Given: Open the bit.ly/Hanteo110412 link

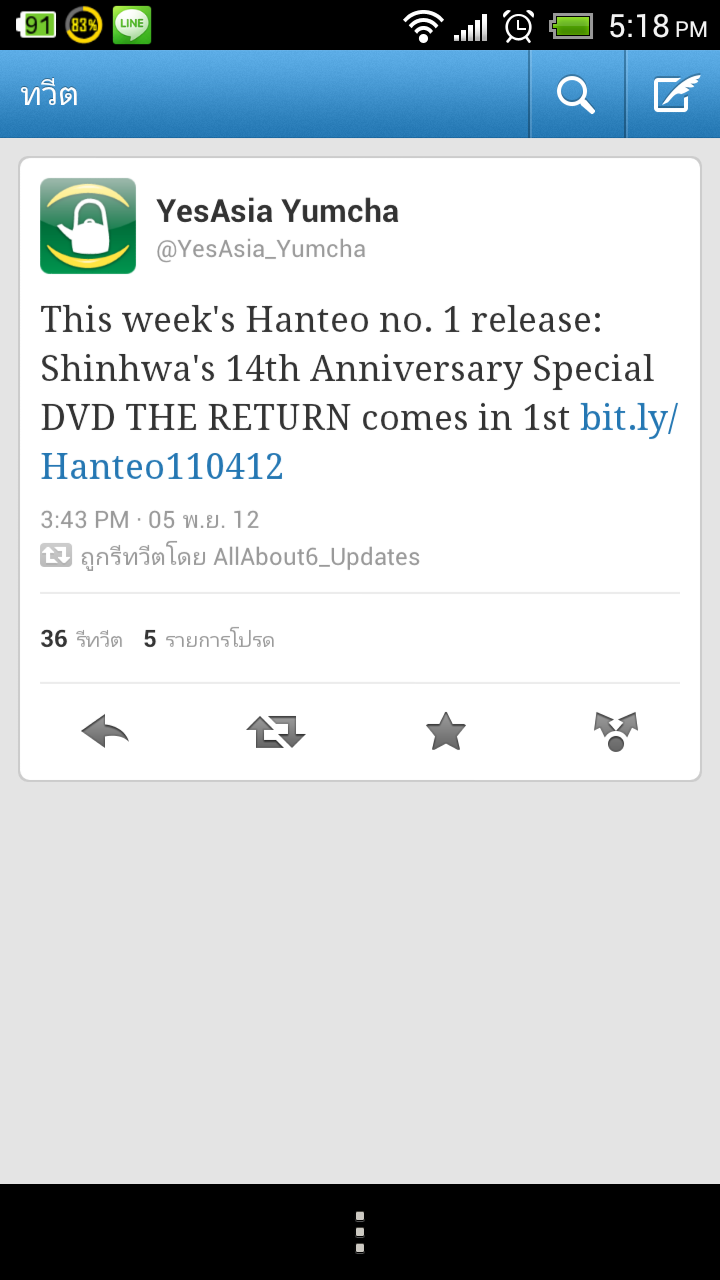Looking at the screenshot, I should pos(360,441).
